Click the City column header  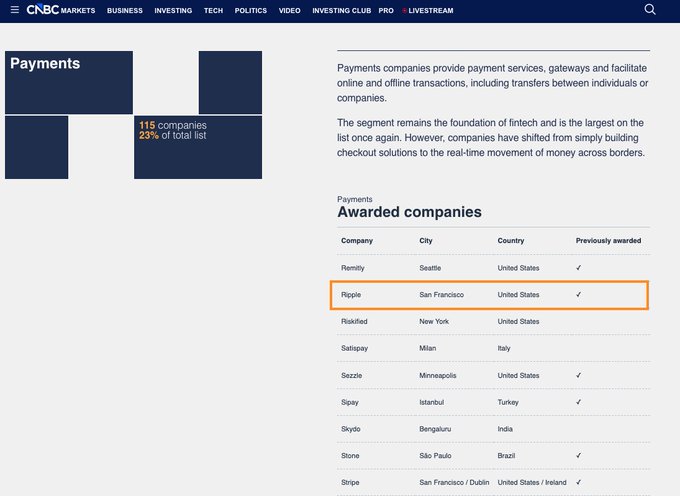point(426,241)
